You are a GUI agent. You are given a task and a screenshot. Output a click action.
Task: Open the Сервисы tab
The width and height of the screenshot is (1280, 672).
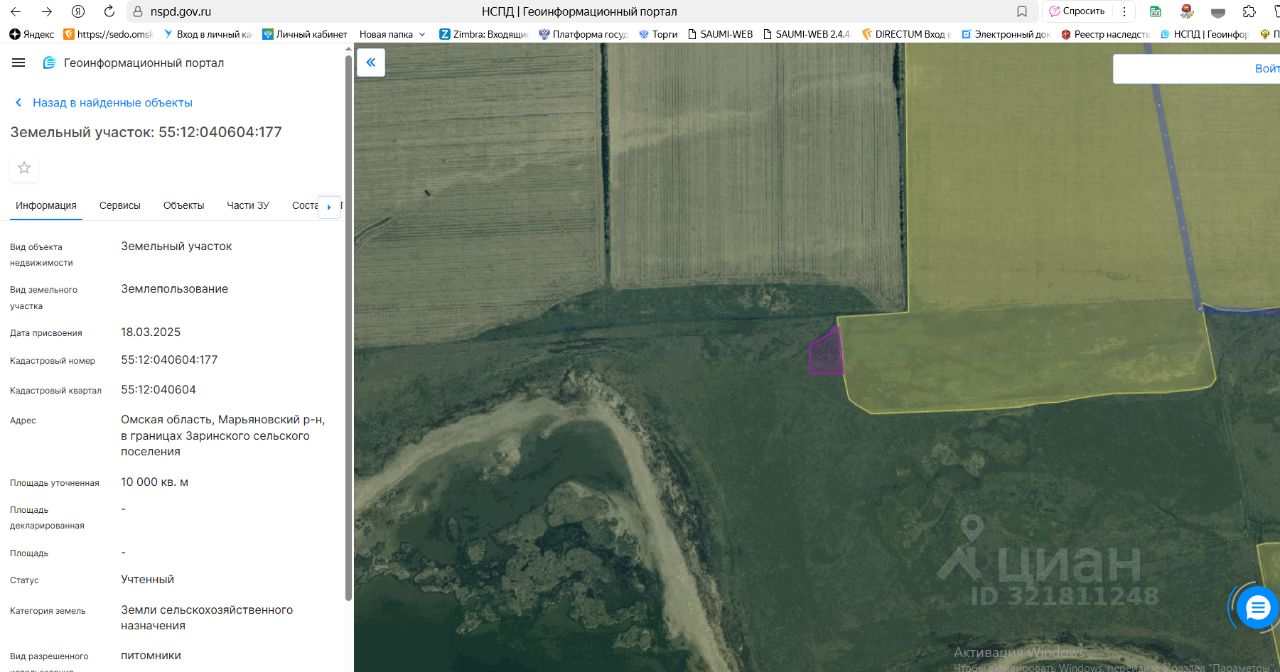tap(120, 205)
